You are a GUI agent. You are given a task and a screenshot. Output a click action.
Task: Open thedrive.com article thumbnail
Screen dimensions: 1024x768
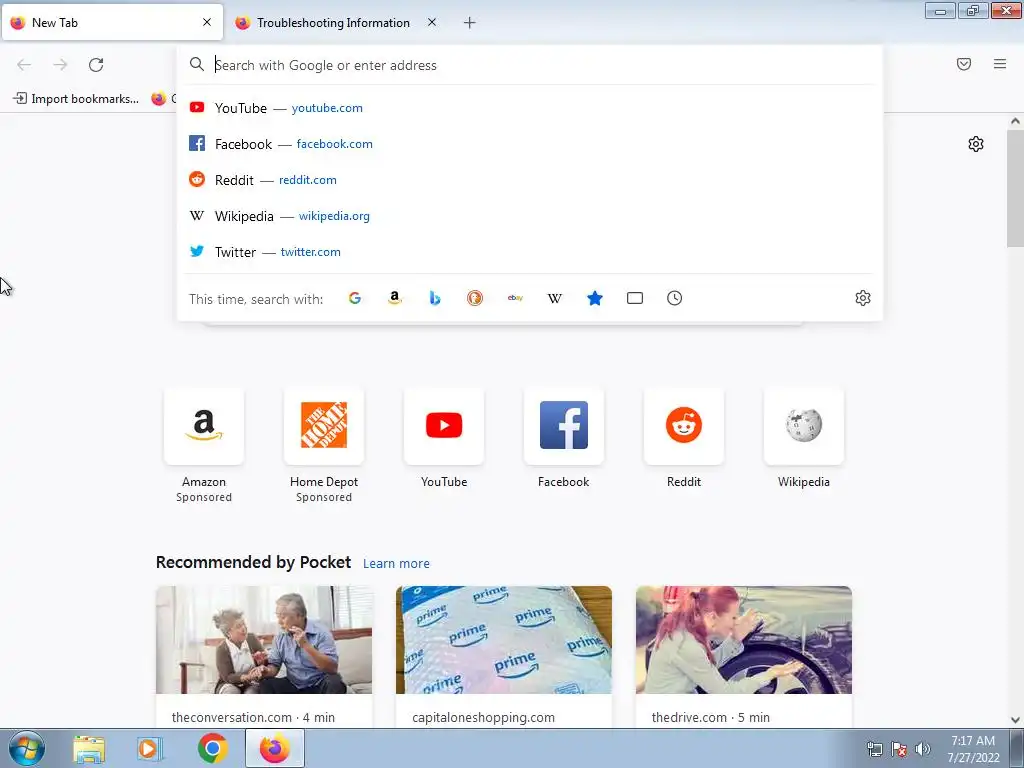pos(744,640)
